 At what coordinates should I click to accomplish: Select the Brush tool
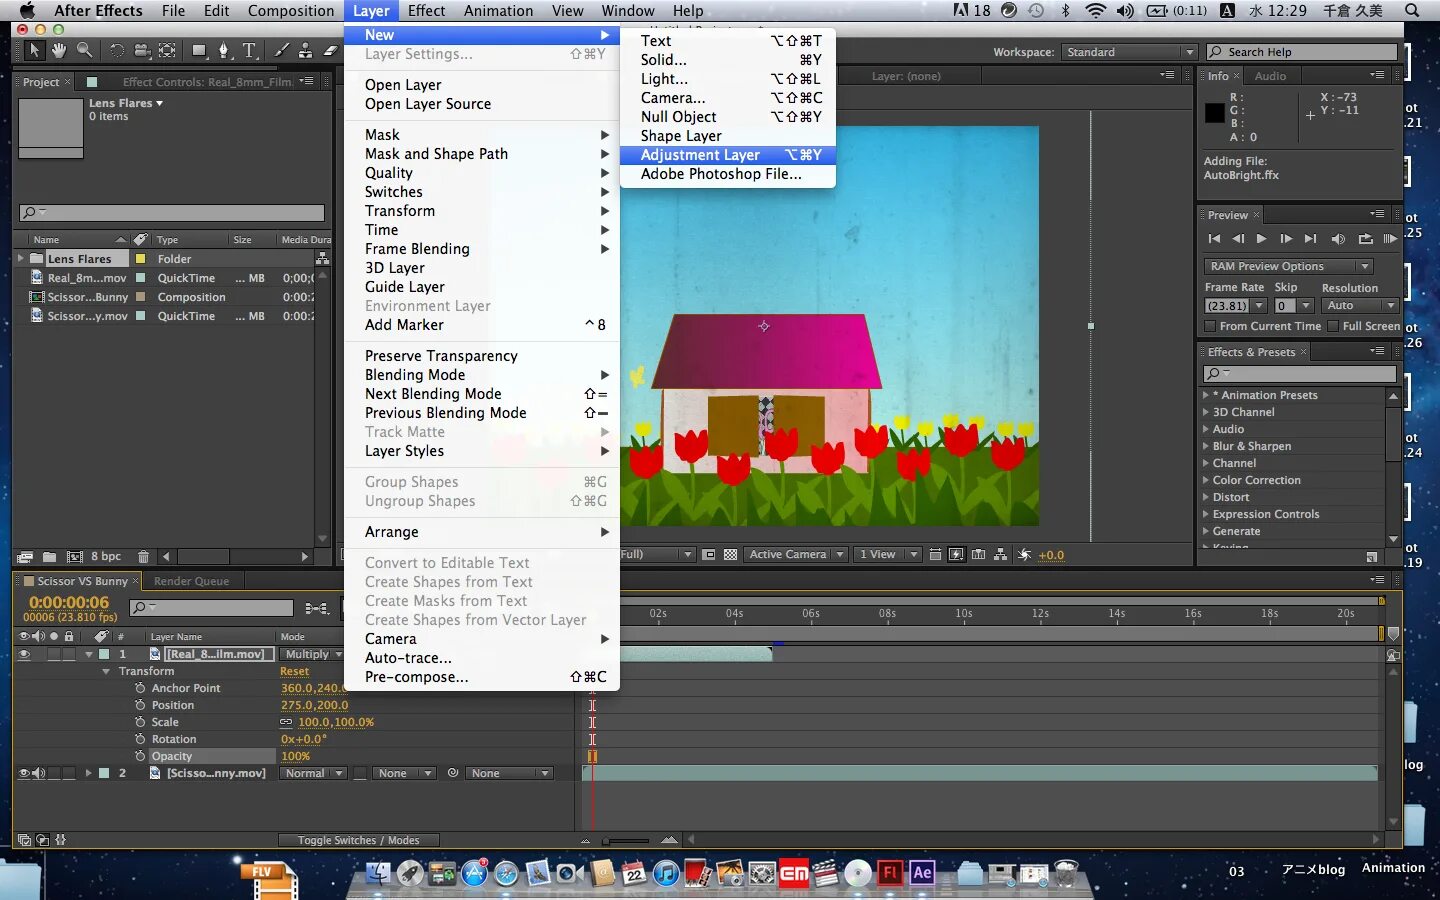282,50
